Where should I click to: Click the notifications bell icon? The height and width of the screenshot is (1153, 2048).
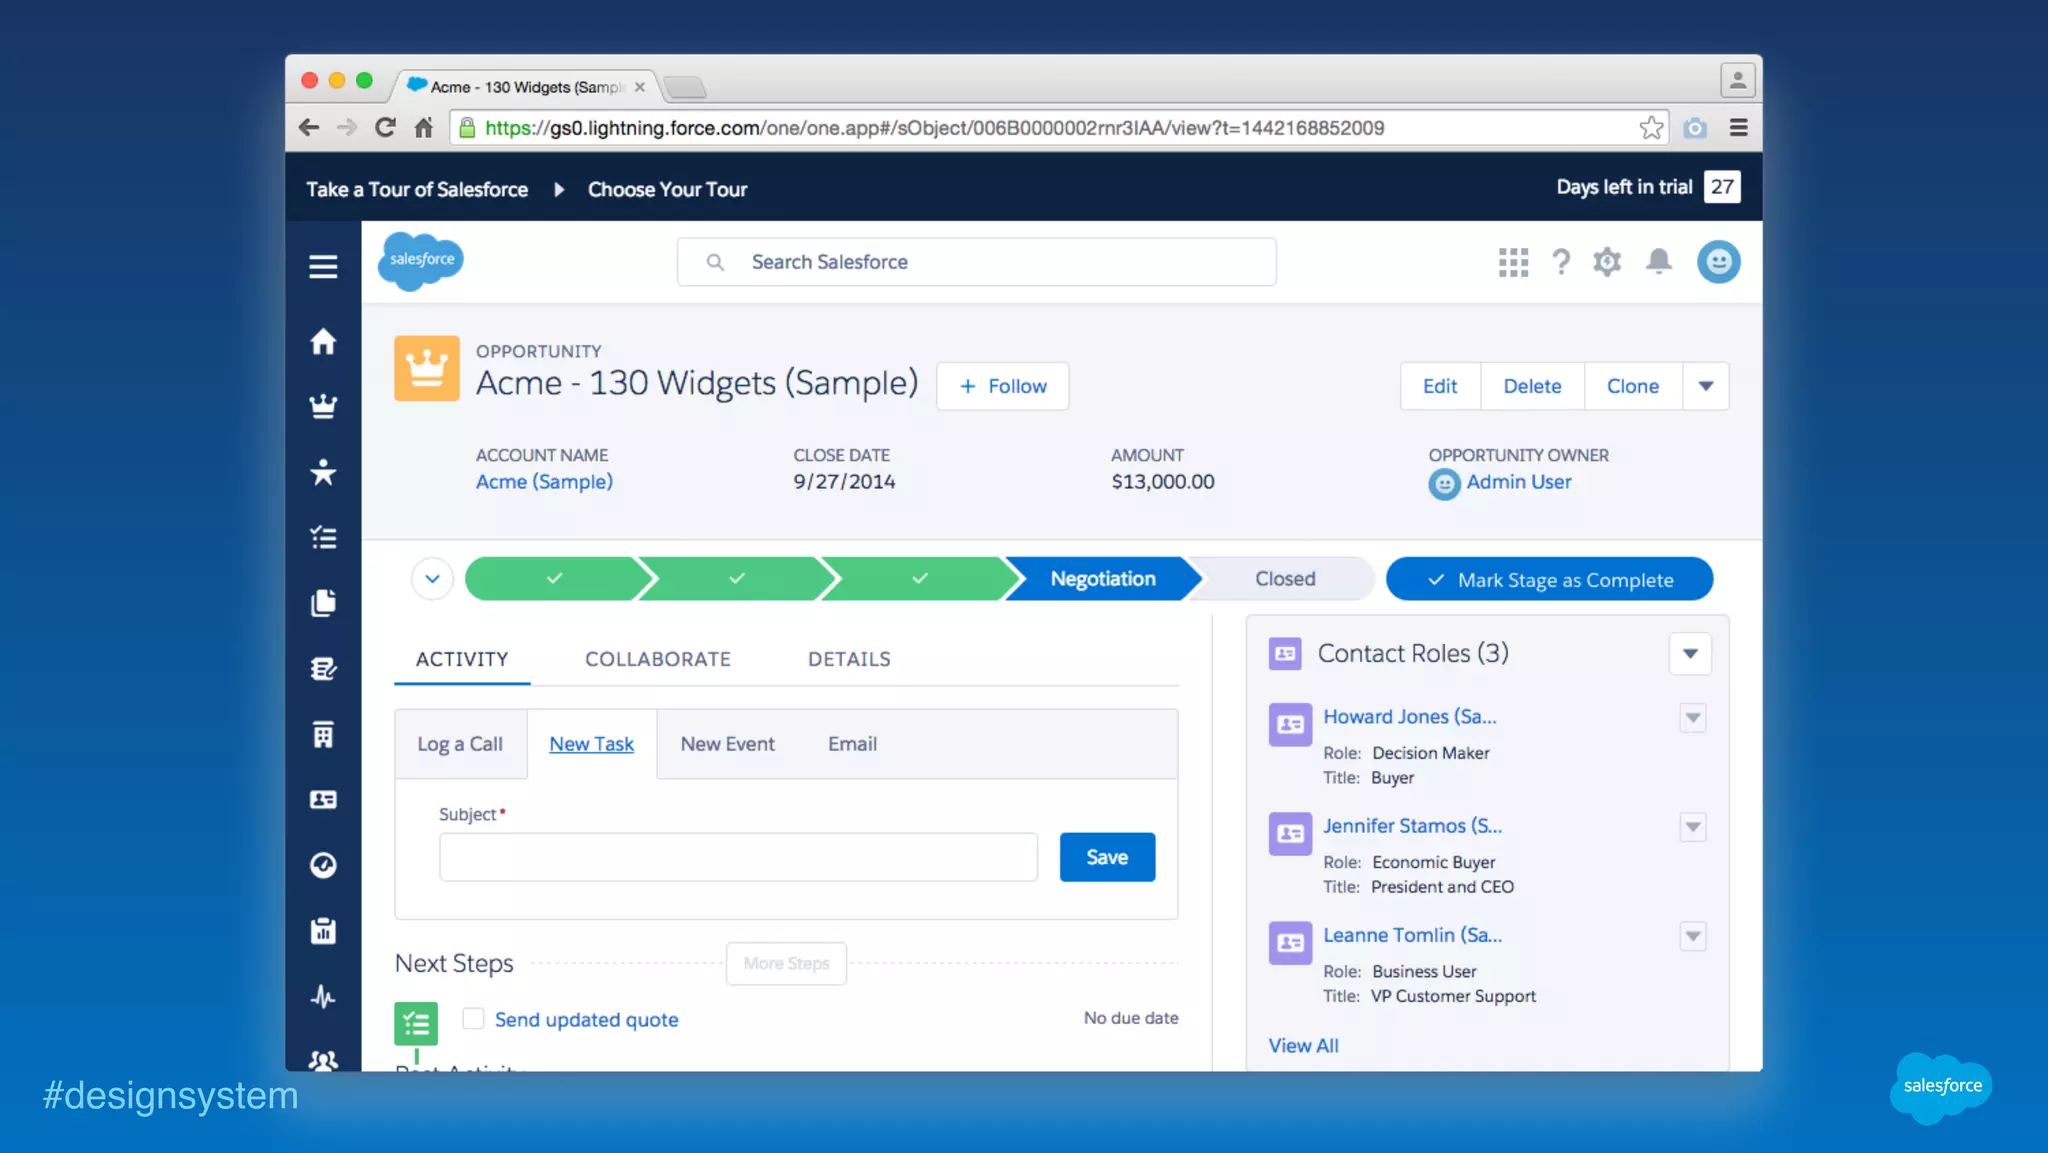[1659, 261]
